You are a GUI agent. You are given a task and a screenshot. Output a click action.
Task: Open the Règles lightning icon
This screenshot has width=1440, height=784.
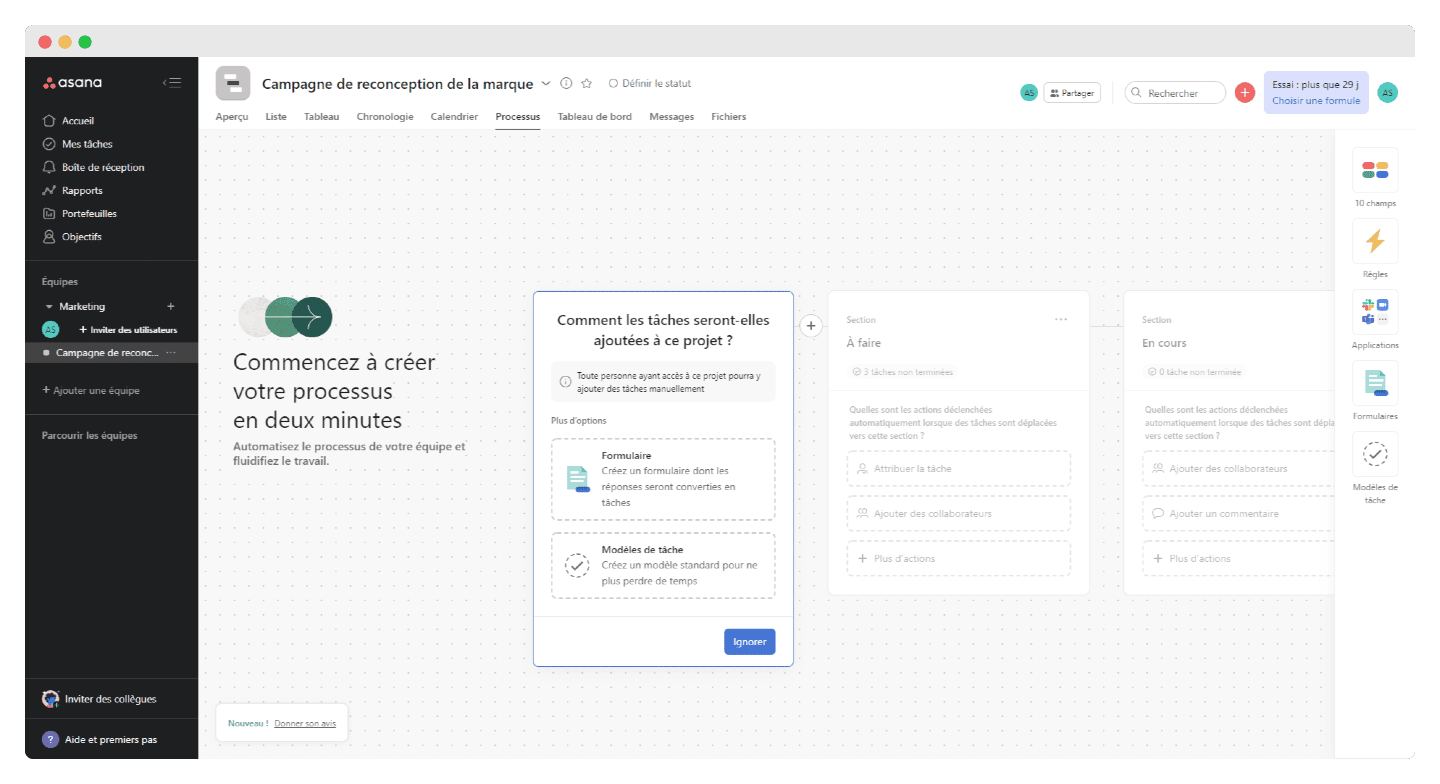(x=1375, y=241)
